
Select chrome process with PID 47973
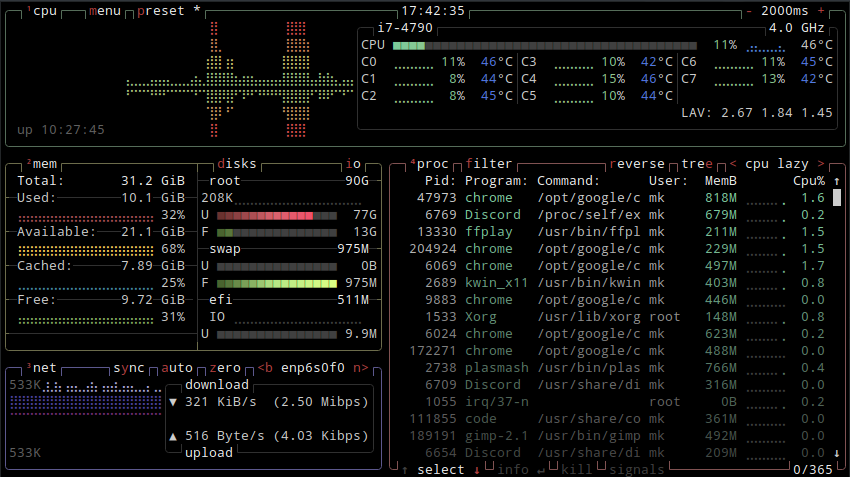click(x=617, y=198)
